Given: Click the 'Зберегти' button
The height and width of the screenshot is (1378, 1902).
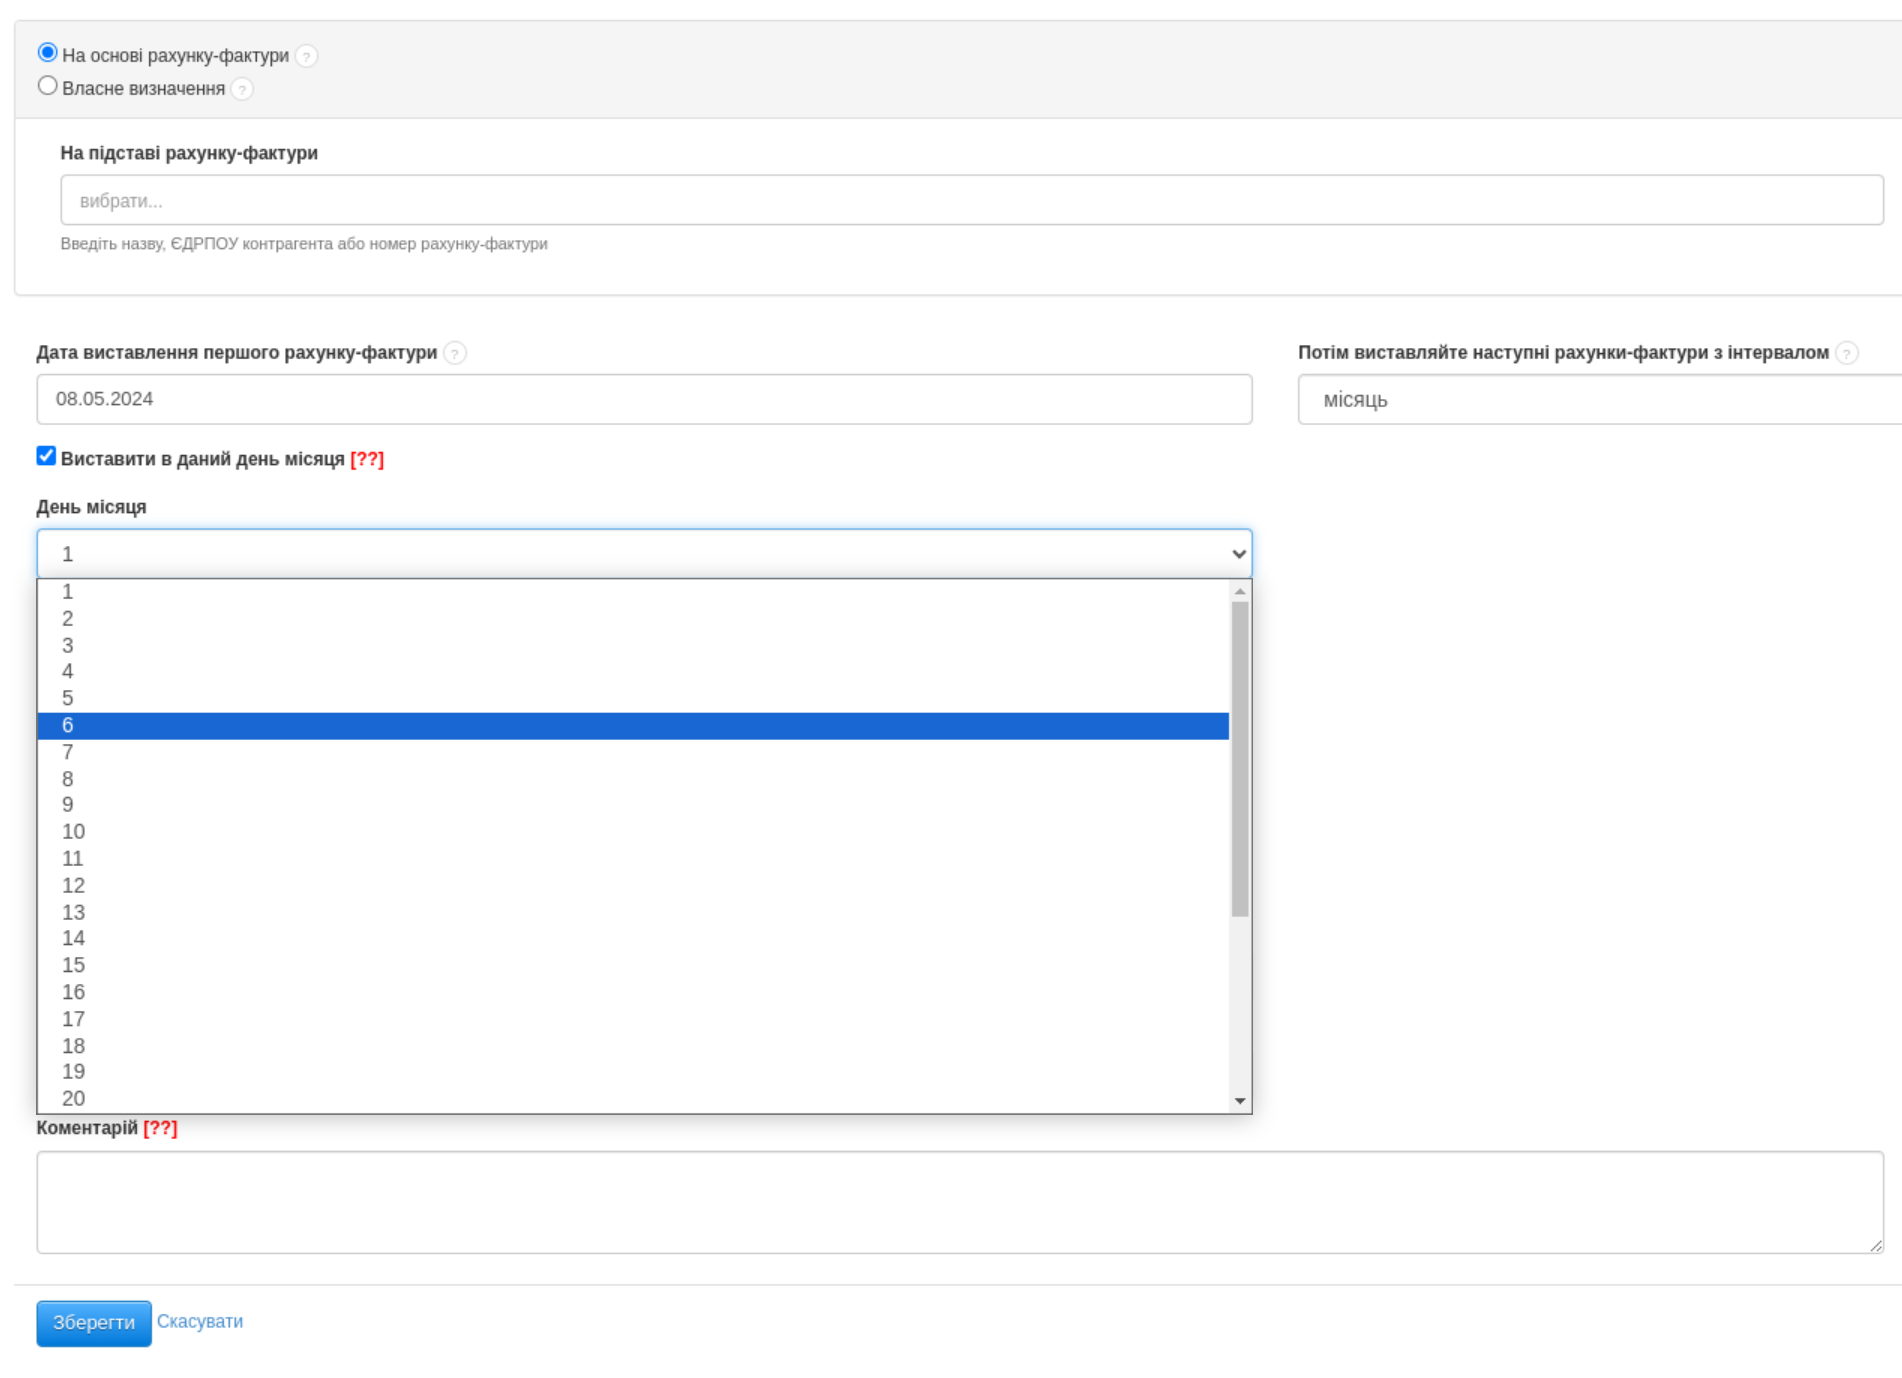Looking at the screenshot, I should pos(94,1323).
